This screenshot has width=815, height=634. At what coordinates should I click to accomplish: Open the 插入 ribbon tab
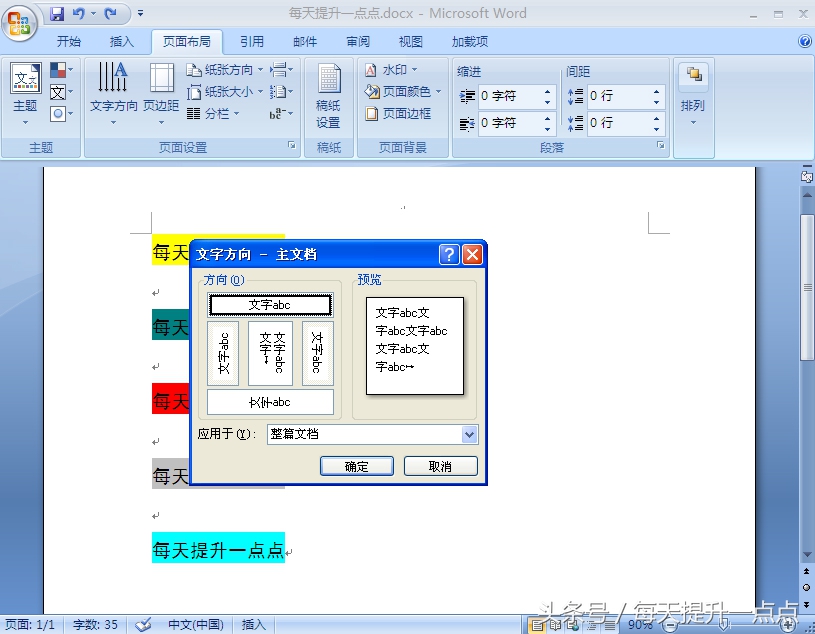point(122,42)
